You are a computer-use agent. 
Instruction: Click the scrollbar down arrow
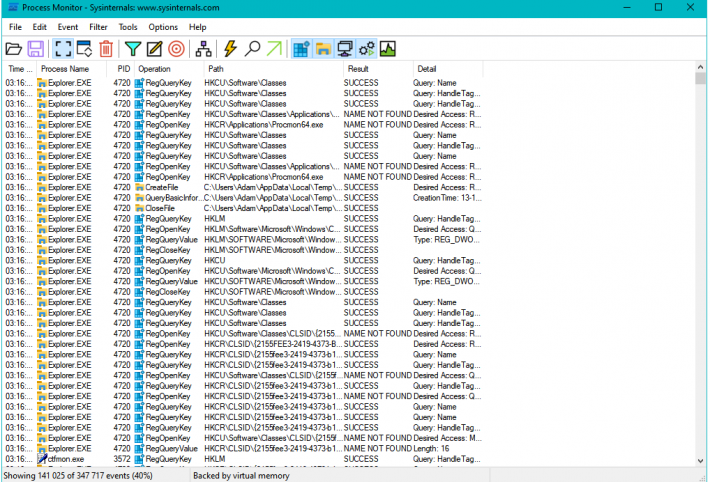700,461
